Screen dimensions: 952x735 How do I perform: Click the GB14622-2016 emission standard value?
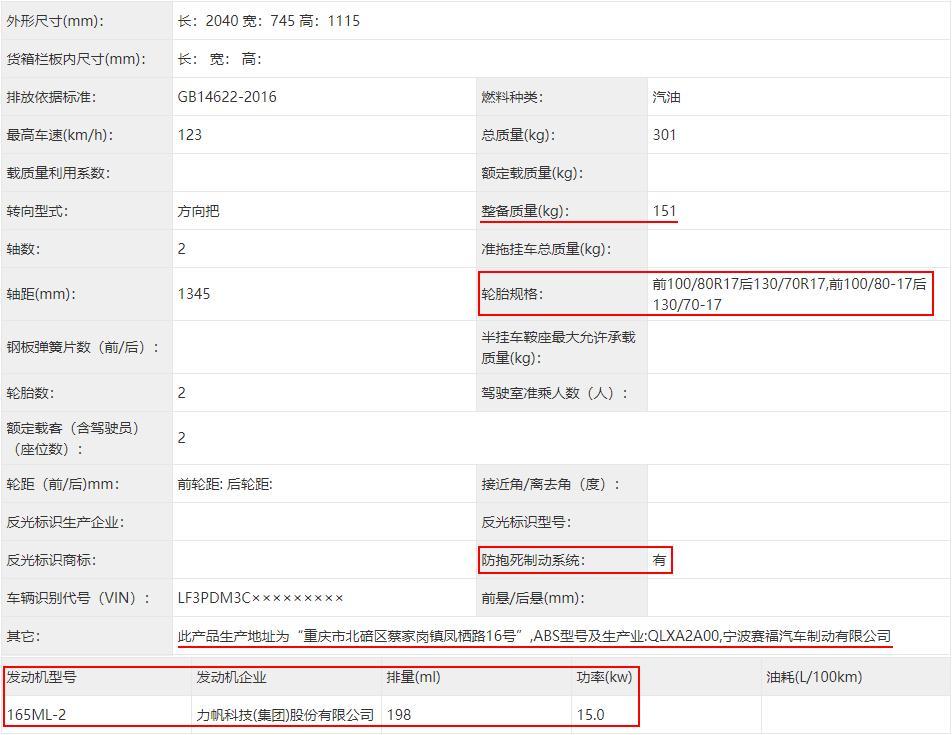click(x=227, y=97)
